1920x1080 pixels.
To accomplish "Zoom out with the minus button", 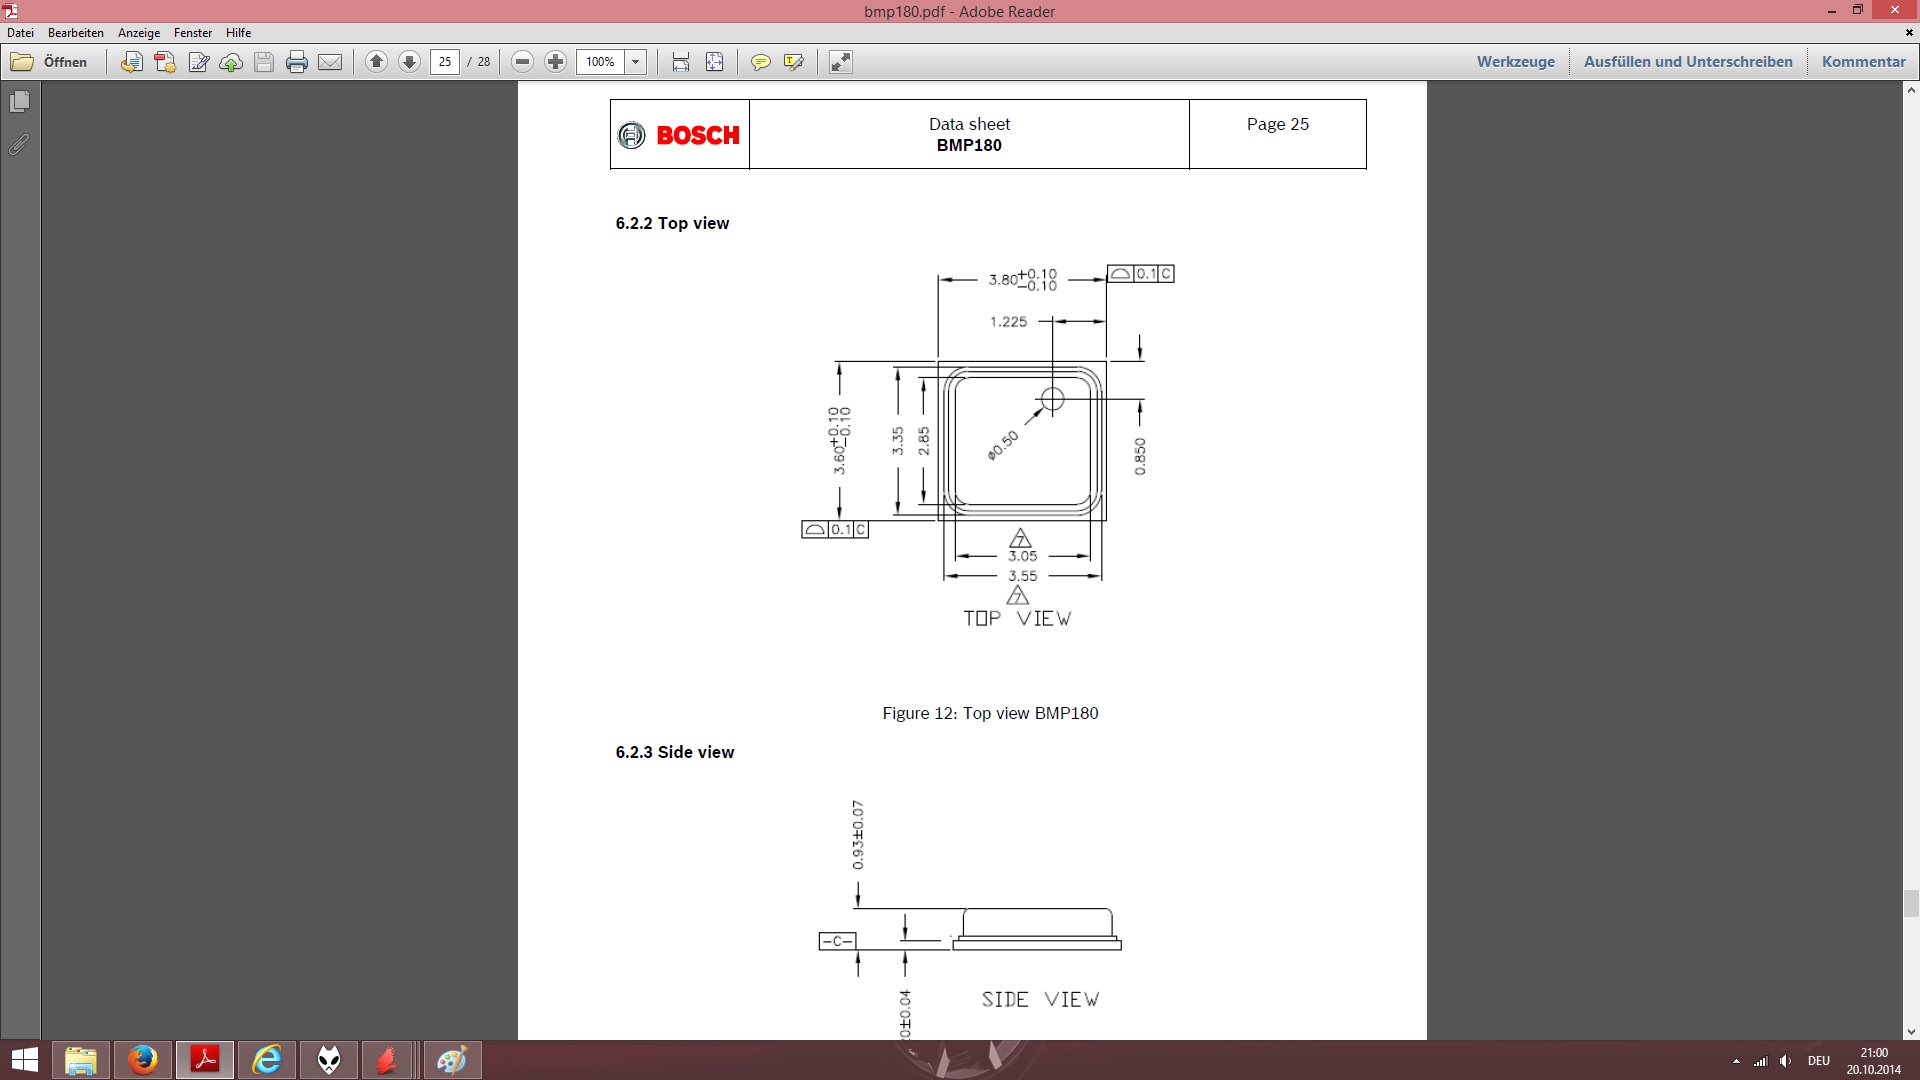I will [x=522, y=62].
